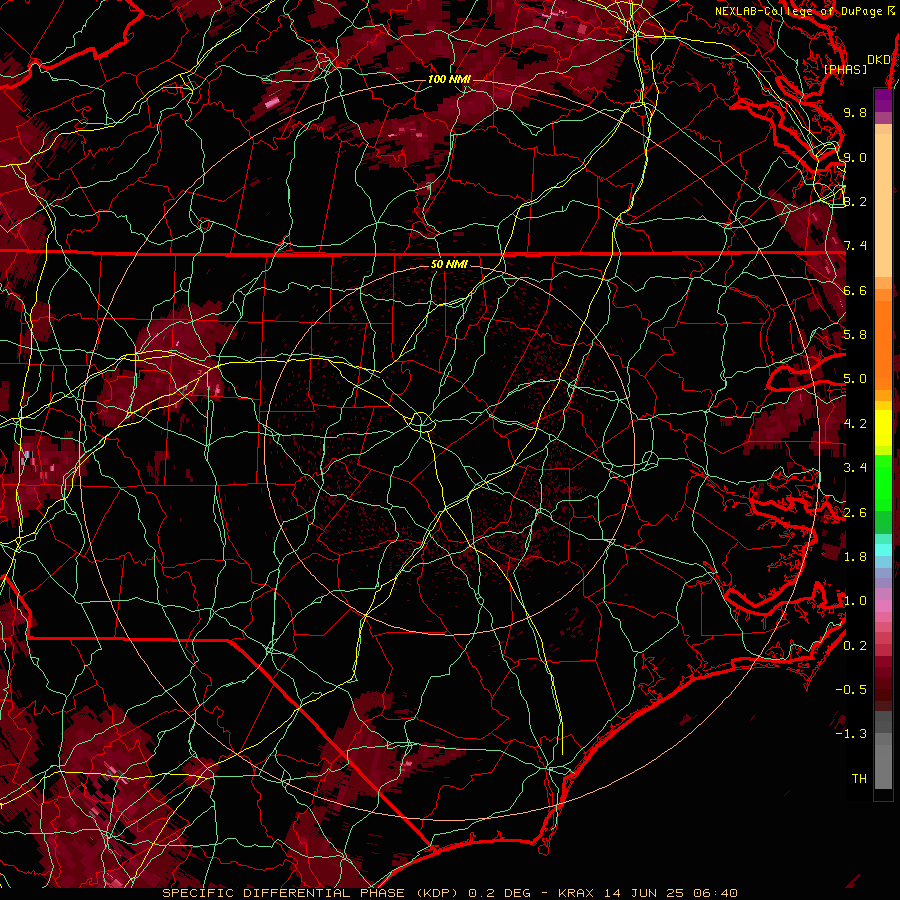Click the -1.3 legend value

point(851,734)
